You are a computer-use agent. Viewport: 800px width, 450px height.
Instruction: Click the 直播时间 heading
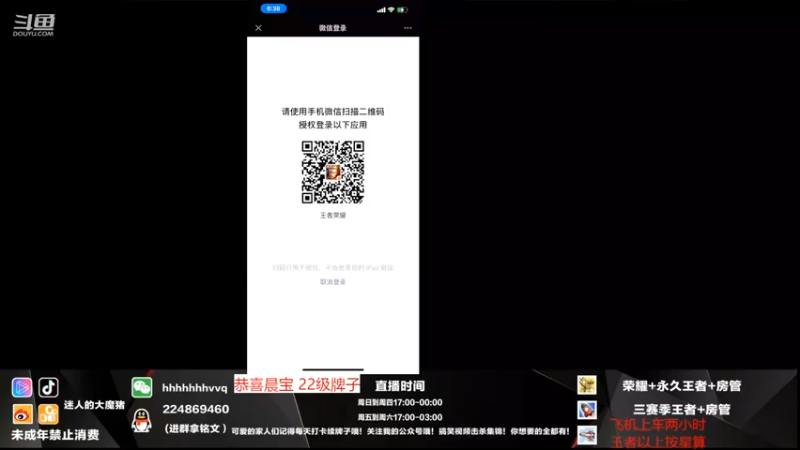399,386
